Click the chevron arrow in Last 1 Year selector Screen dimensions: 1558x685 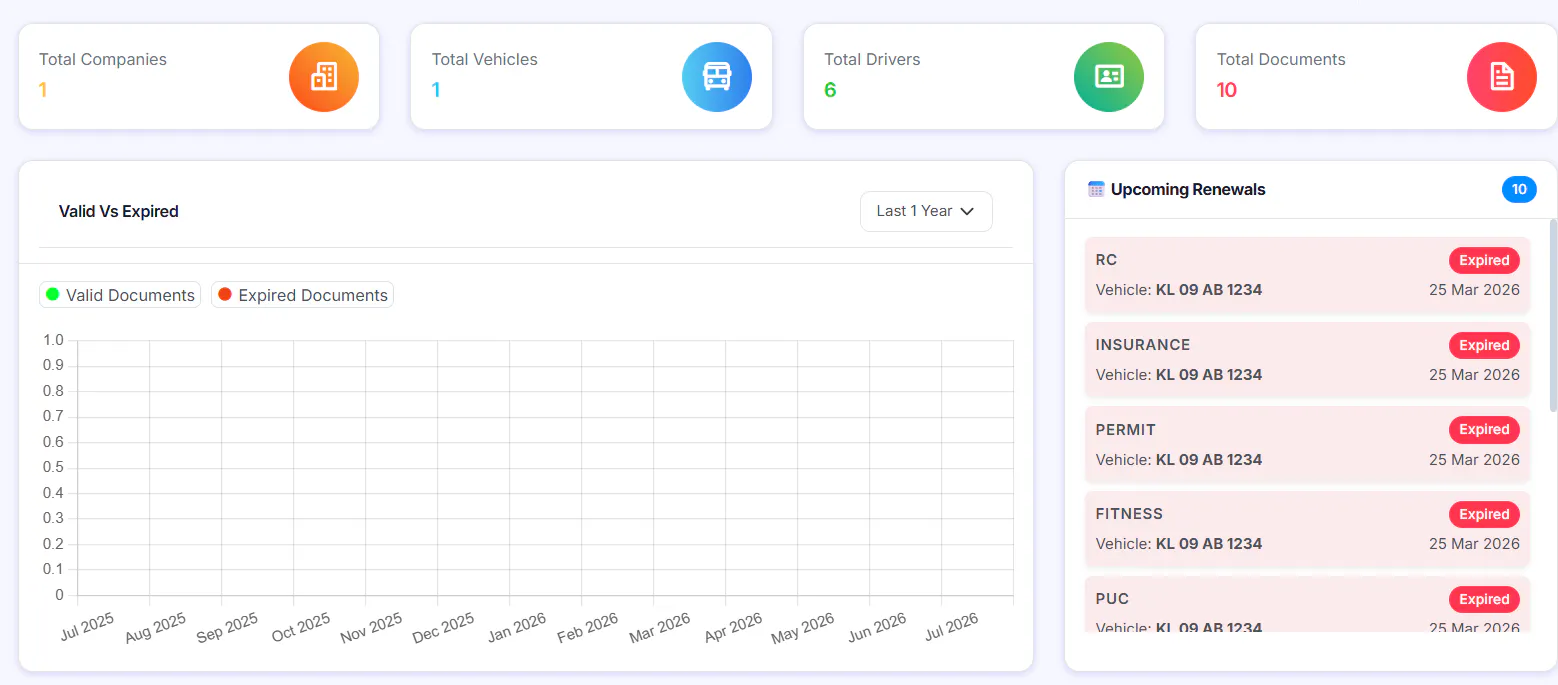967,211
